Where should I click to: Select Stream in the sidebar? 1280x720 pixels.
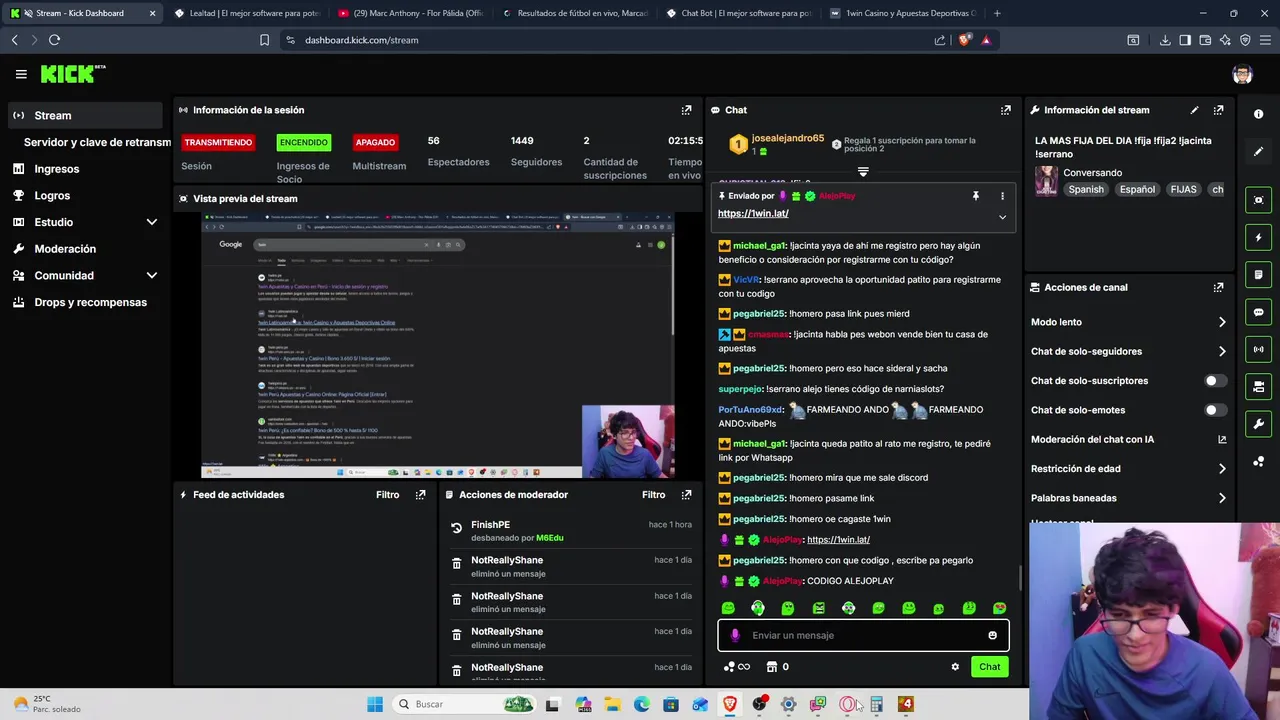84,115
